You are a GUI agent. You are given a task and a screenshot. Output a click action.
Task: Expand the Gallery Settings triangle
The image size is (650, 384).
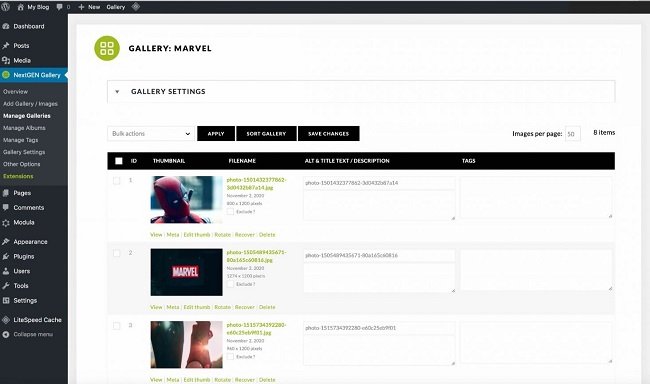[117, 92]
